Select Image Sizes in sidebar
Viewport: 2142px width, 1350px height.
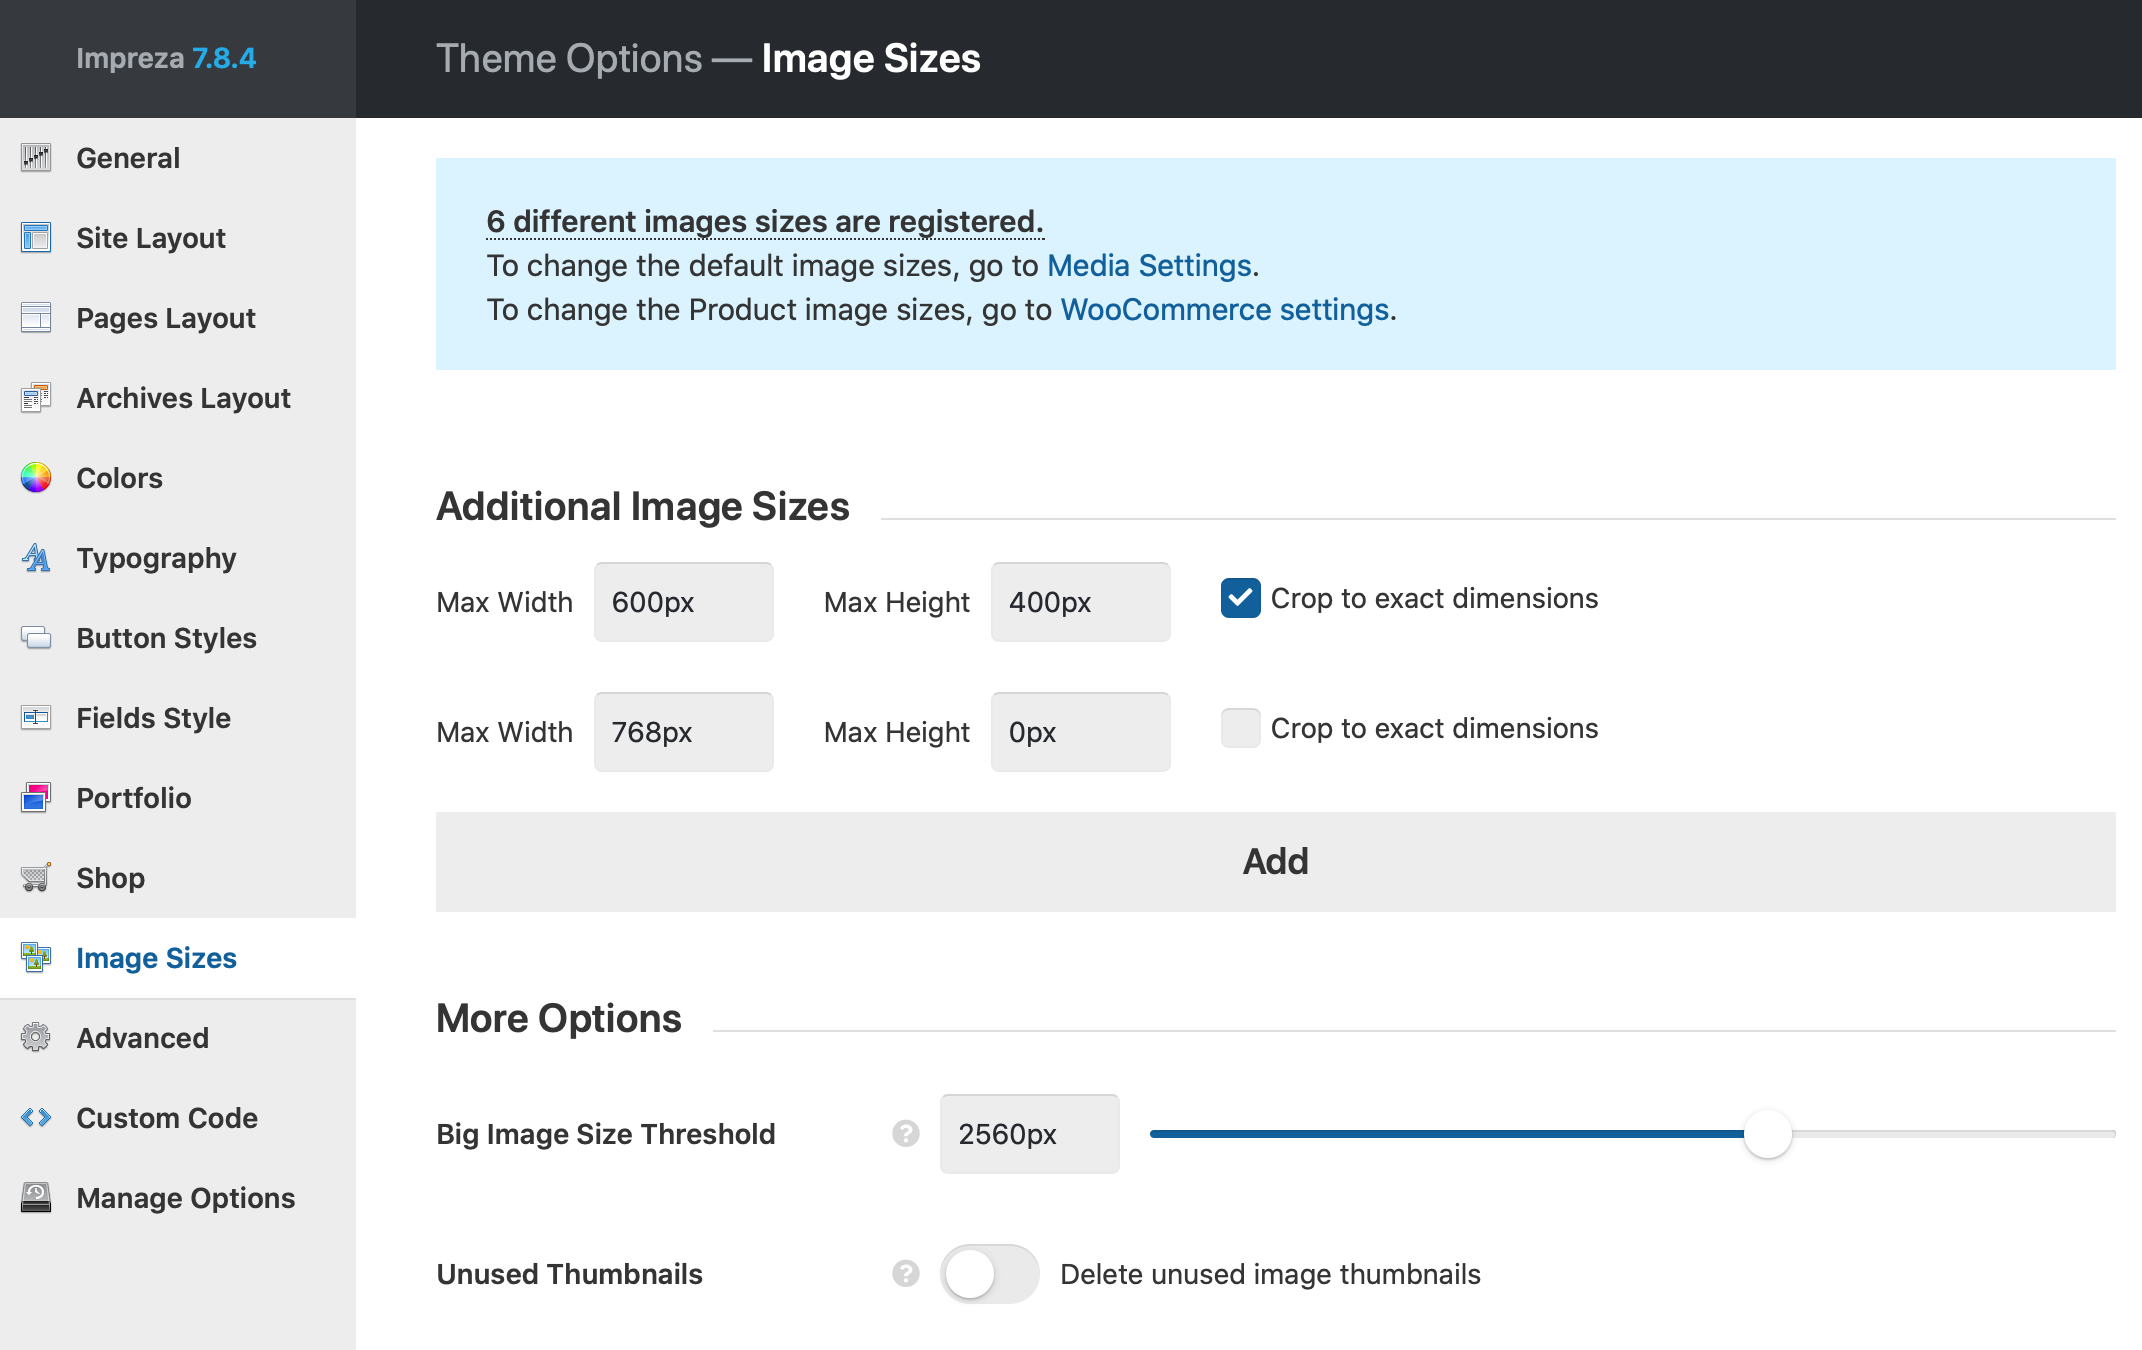coord(178,958)
